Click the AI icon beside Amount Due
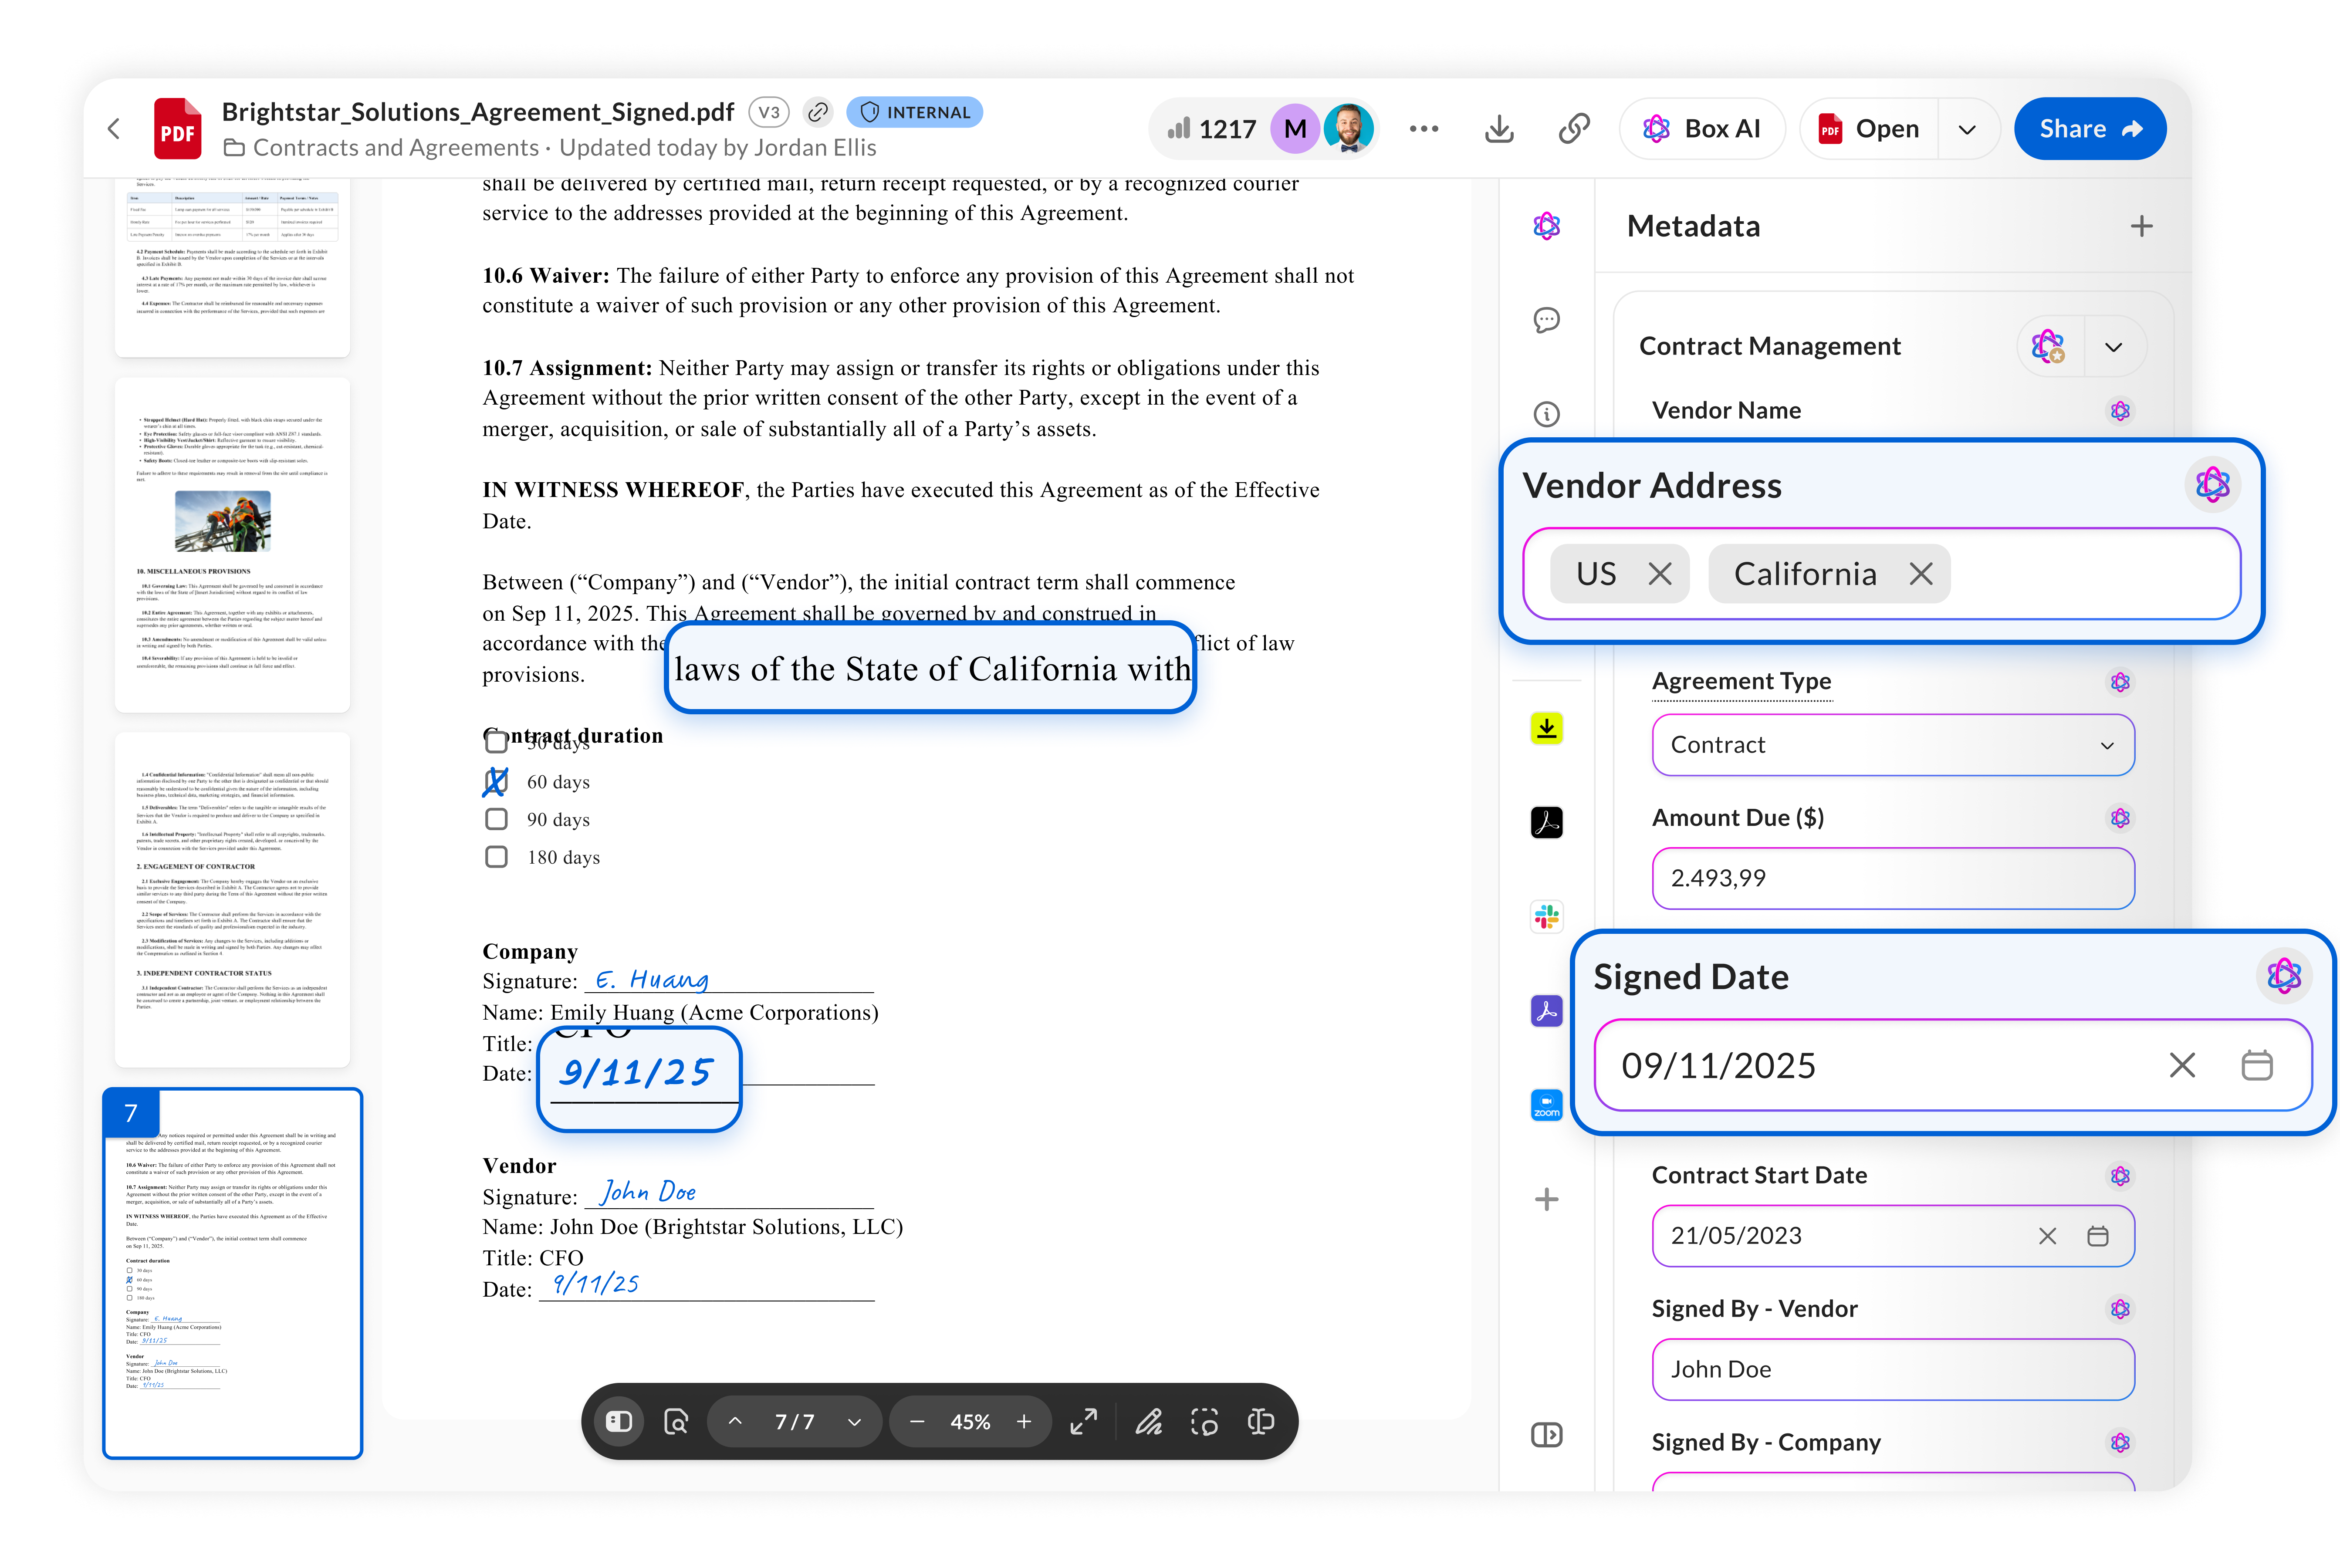The height and width of the screenshot is (1568, 2340). pos(2120,818)
